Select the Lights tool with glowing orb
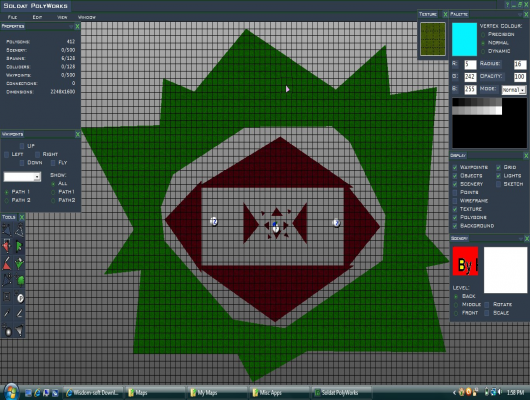 [7, 331]
